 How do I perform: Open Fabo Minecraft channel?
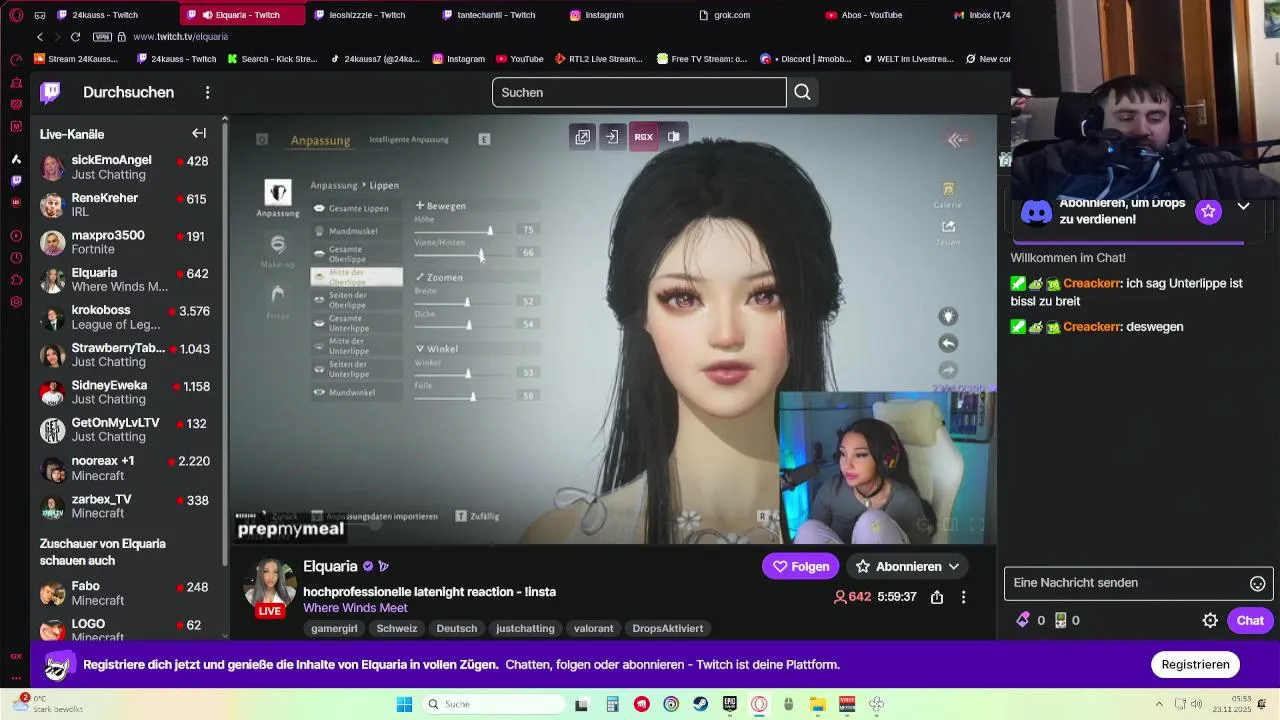click(125, 593)
